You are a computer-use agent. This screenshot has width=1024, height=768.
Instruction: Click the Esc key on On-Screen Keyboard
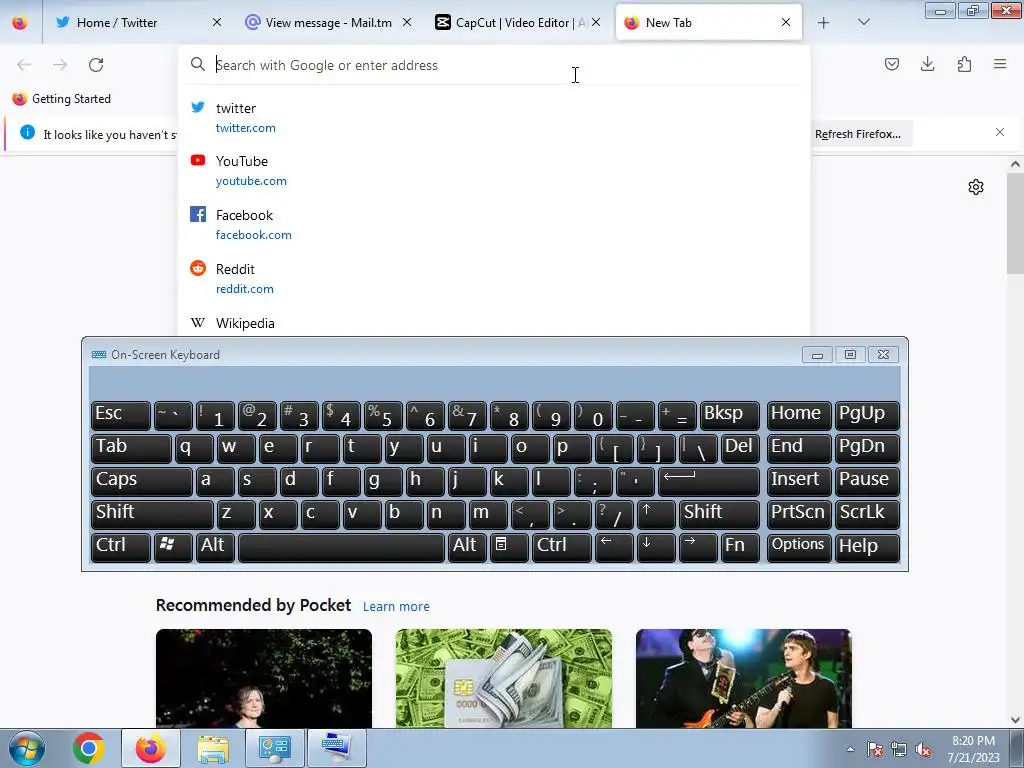[121, 415]
